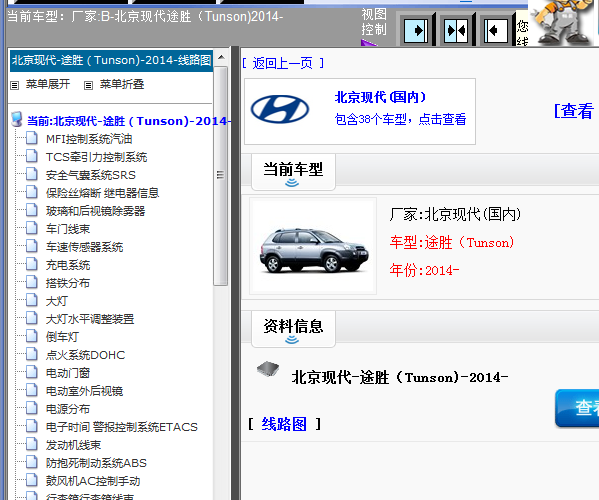Click the gray chip icon in 资料信息
The width and height of the screenshot is (599, 500).
[x=268, y=369]
